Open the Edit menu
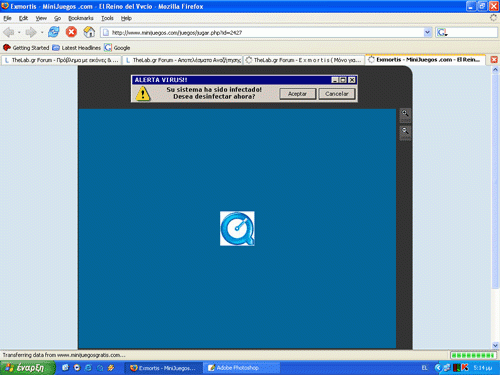Viewport: 500px width, 375px height. pos(23,18)
